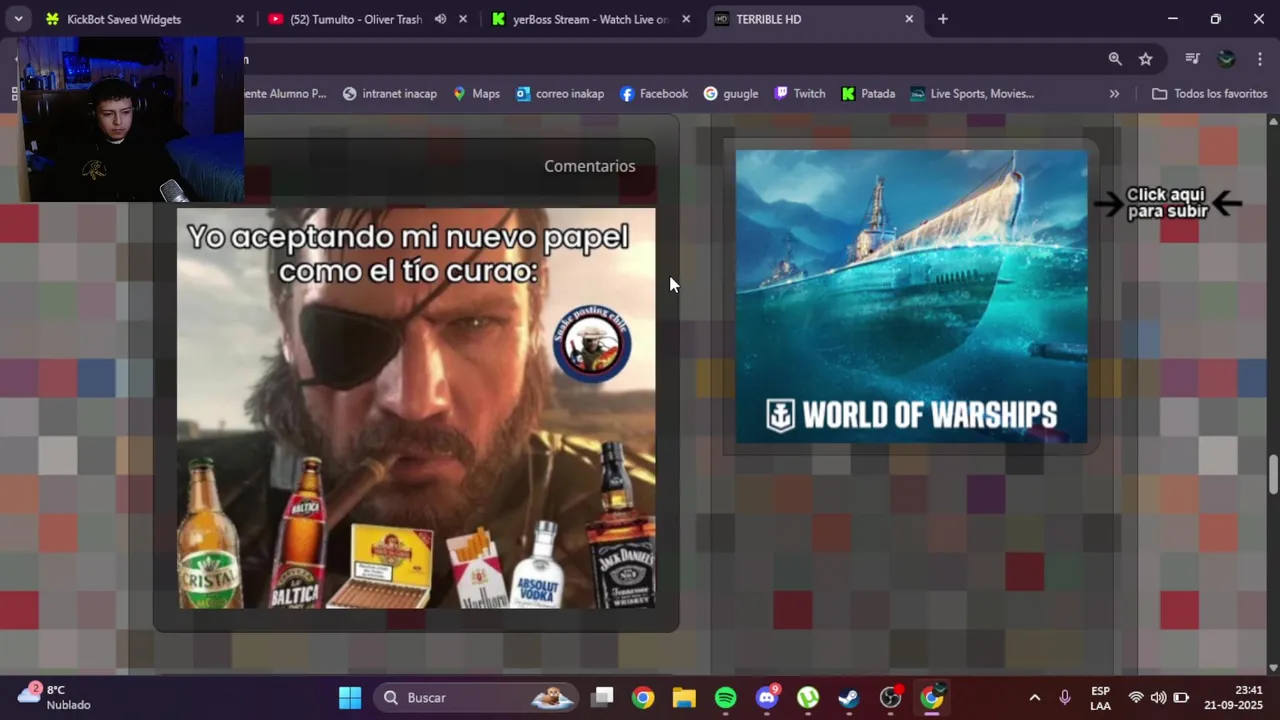Open the Wi-Fi network icon
This screenshot has width=1280, height=720.
click(x=1136, y=698)
